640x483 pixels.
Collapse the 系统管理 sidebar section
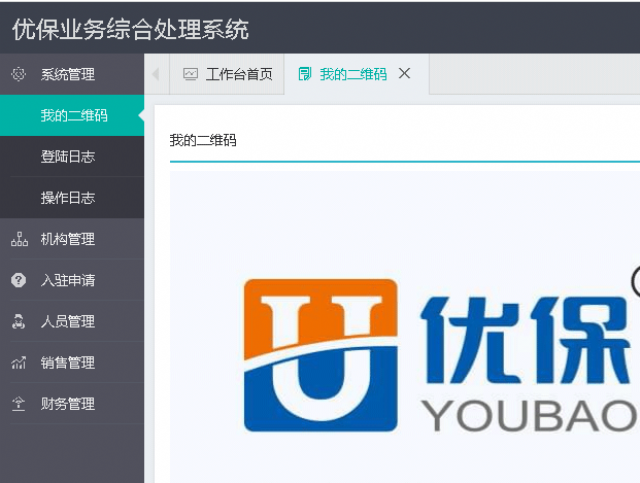pos(68,74)
